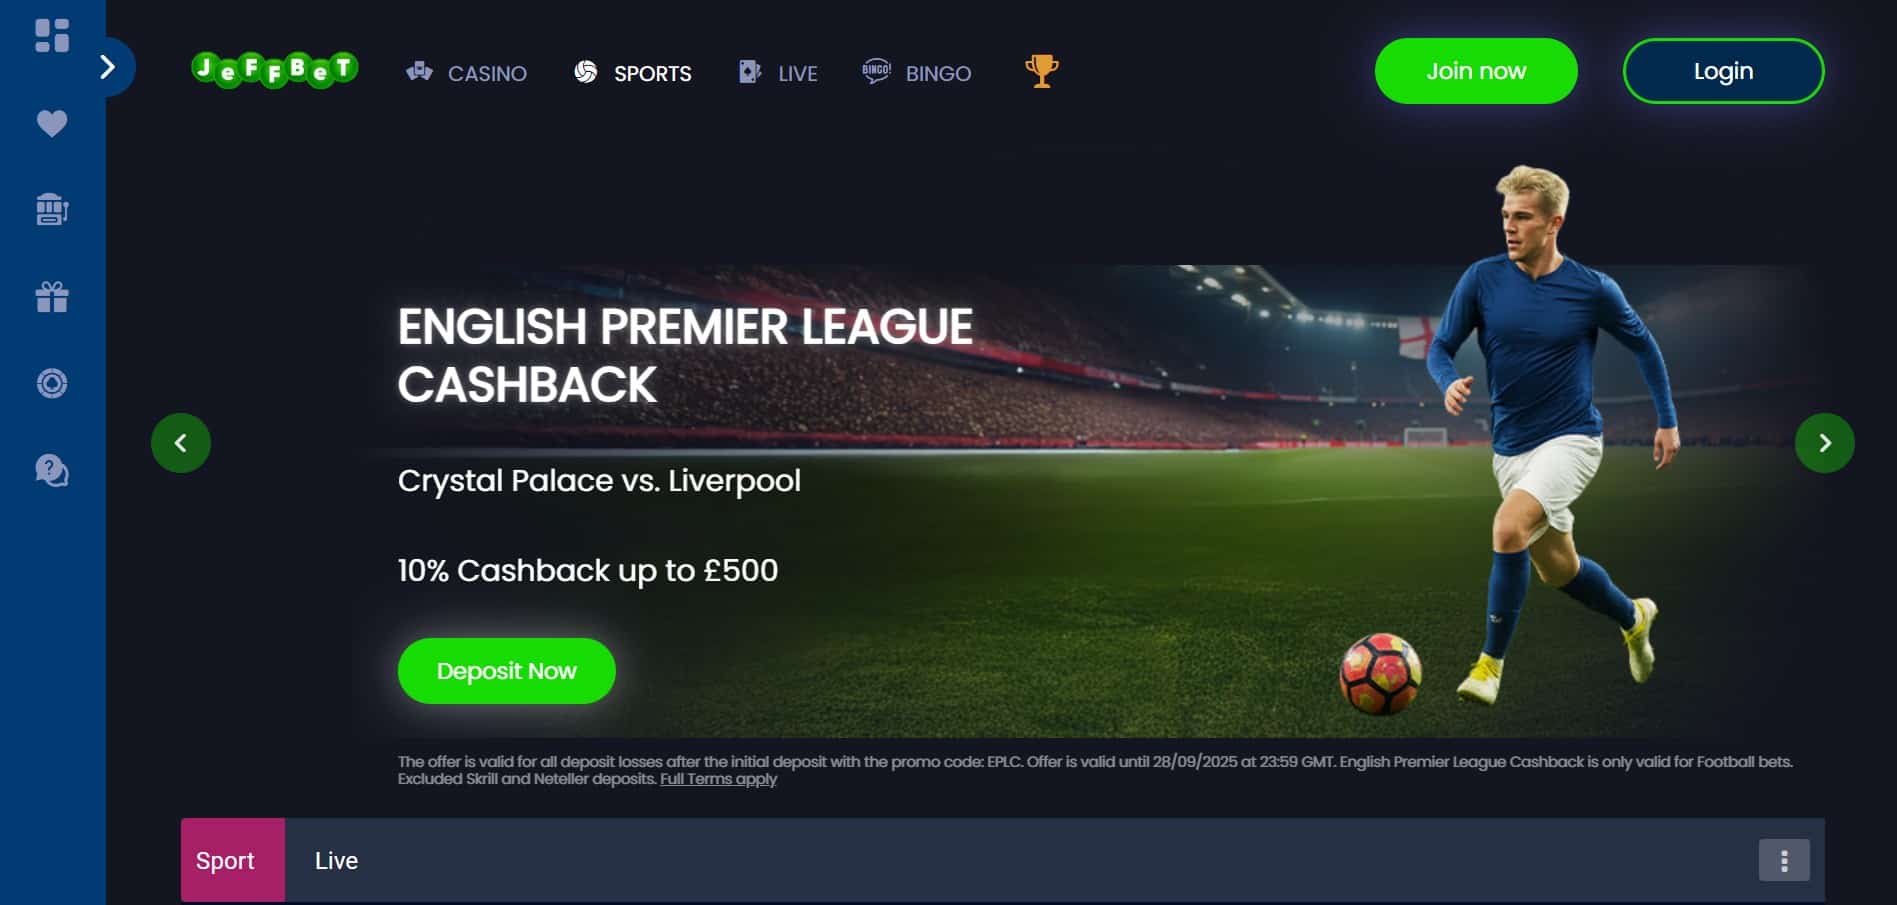This screenshot has width=1897, height=905.
Task: Click the Join now button
Action: [x=1476, y=71]
